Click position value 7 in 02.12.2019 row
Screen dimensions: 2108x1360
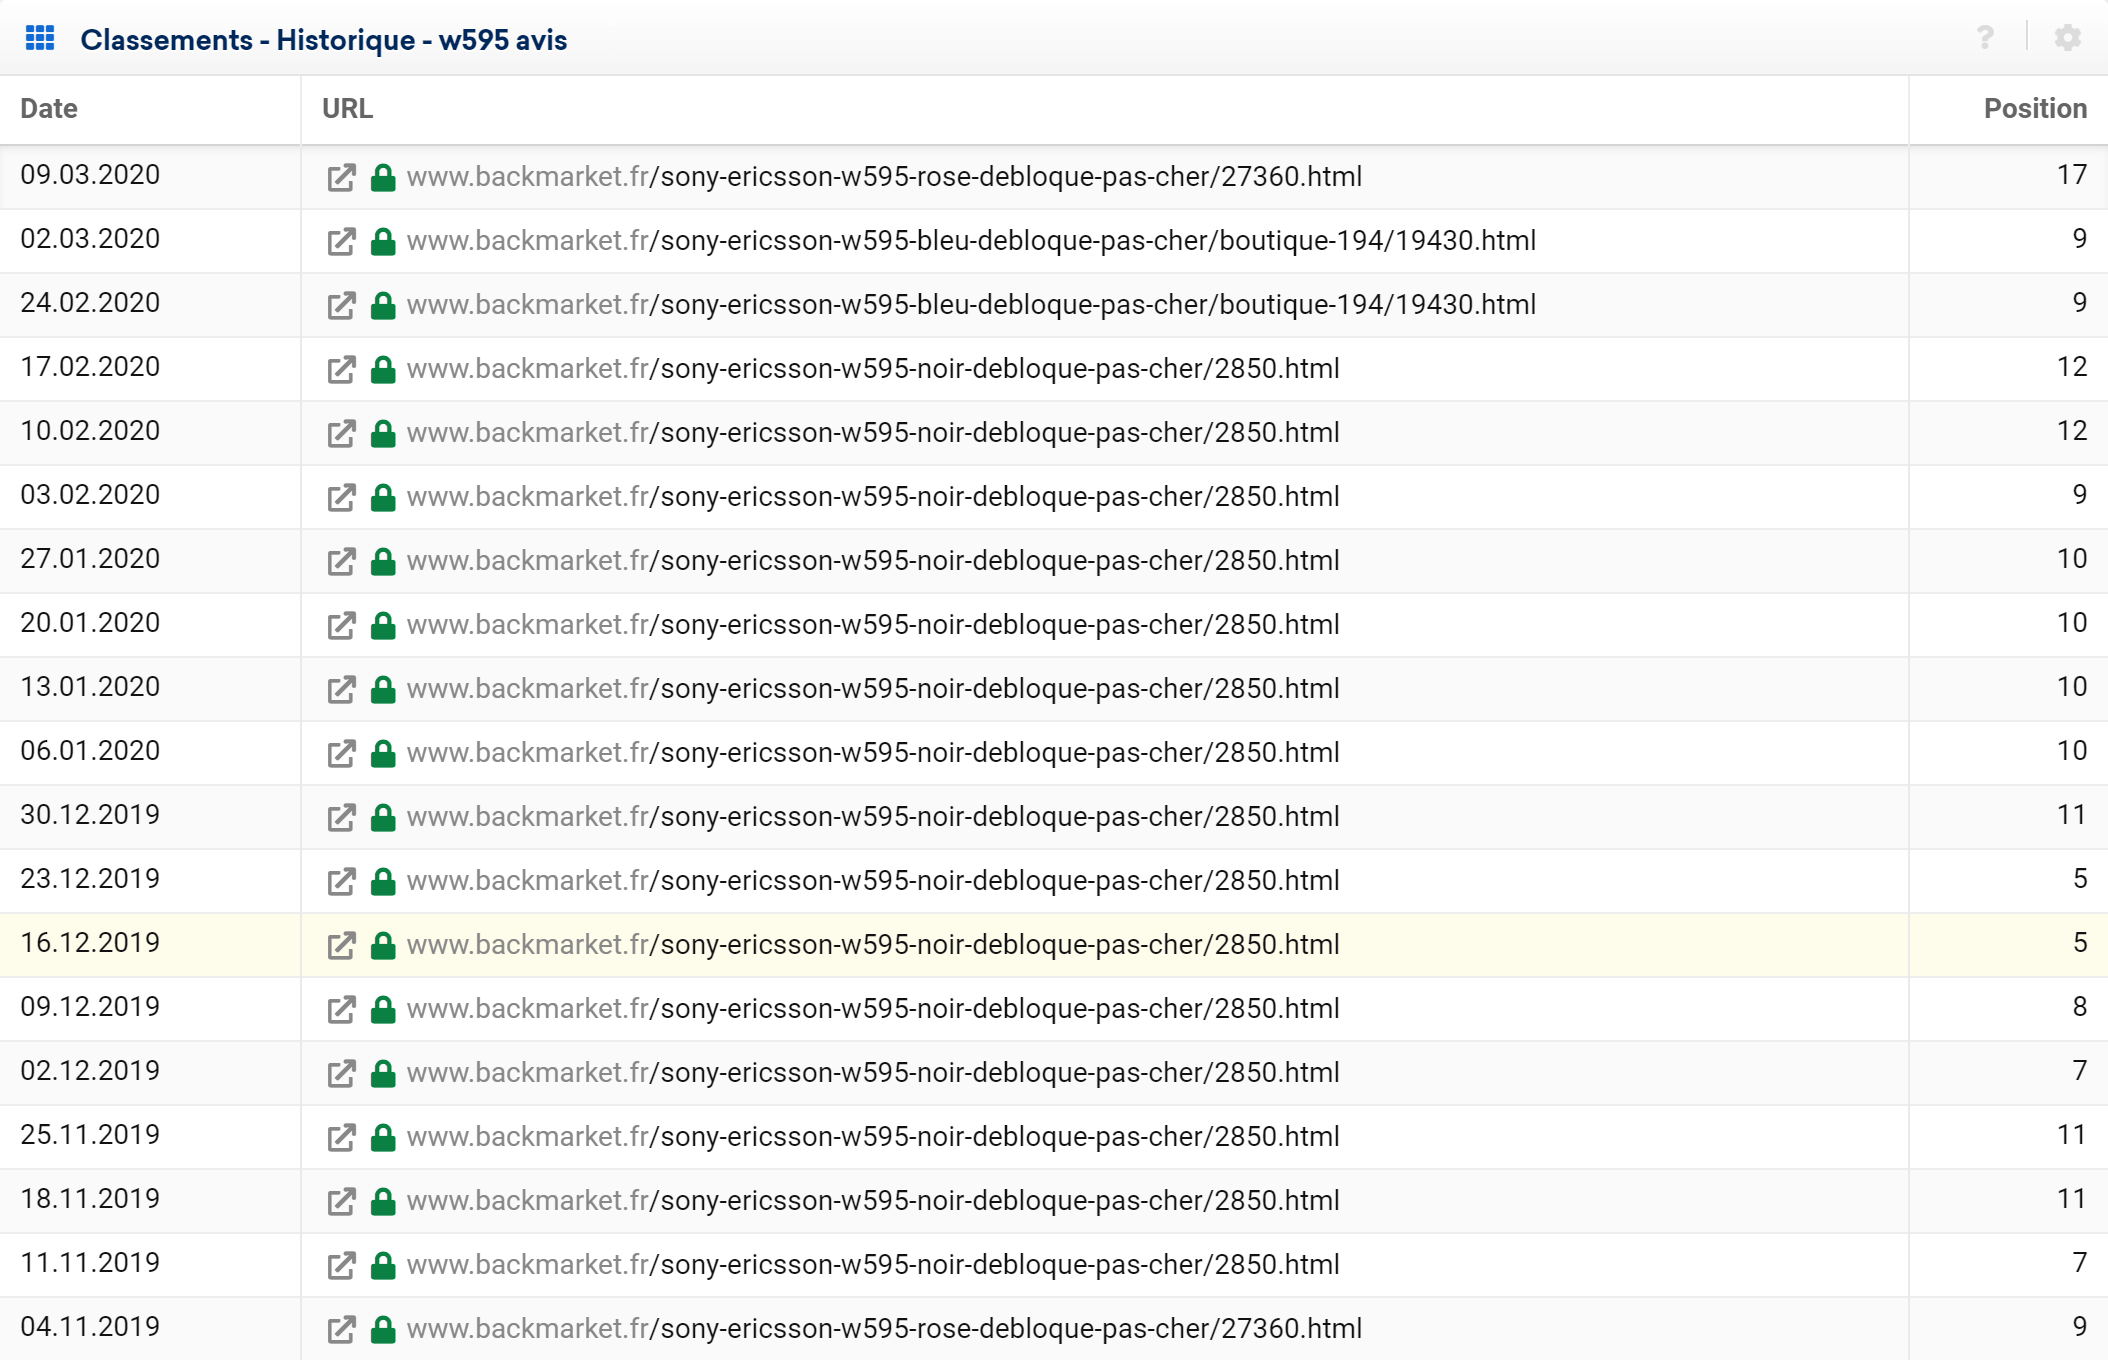2080,1071
